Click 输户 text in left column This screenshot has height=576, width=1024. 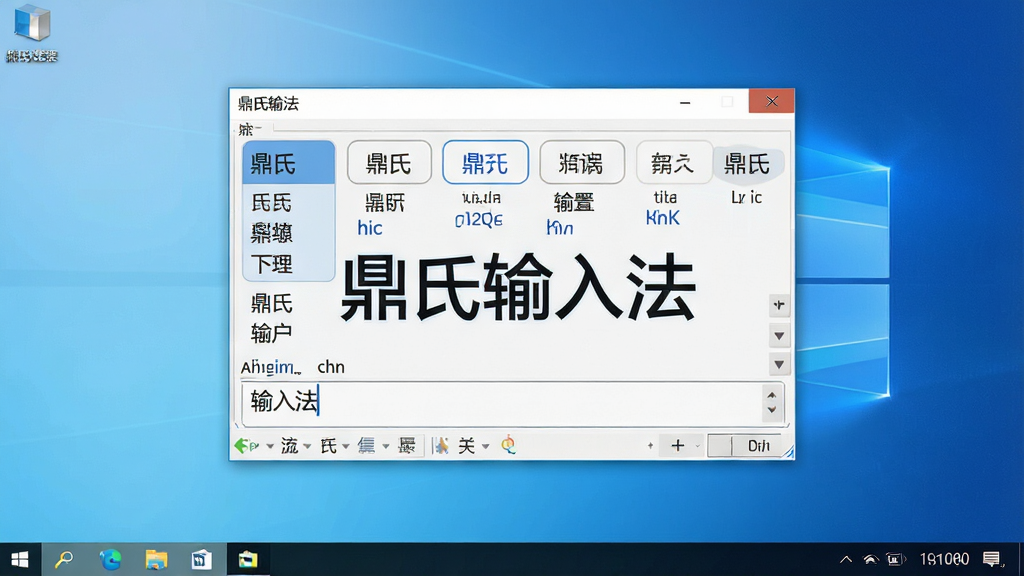(272, 334)
